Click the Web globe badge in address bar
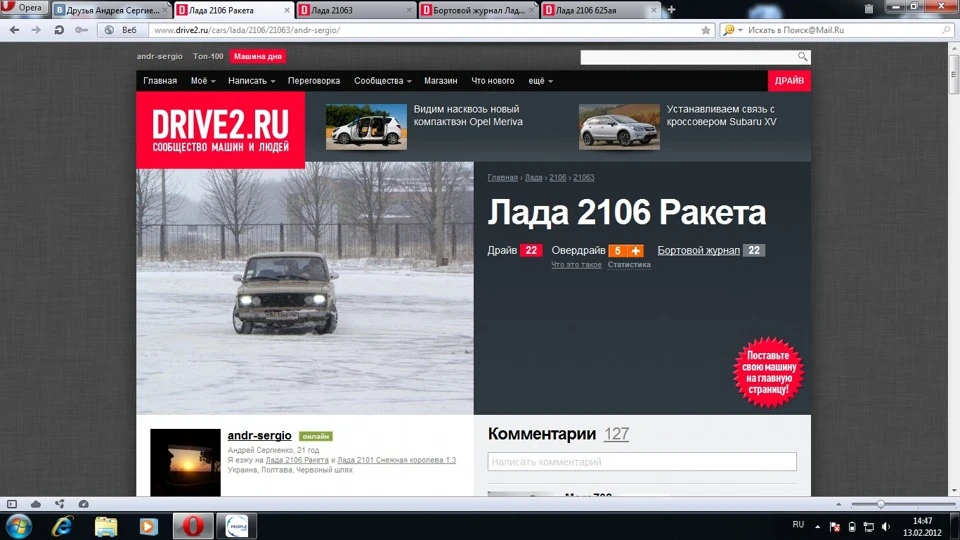 pyautogui.click(x=121, y=30)
